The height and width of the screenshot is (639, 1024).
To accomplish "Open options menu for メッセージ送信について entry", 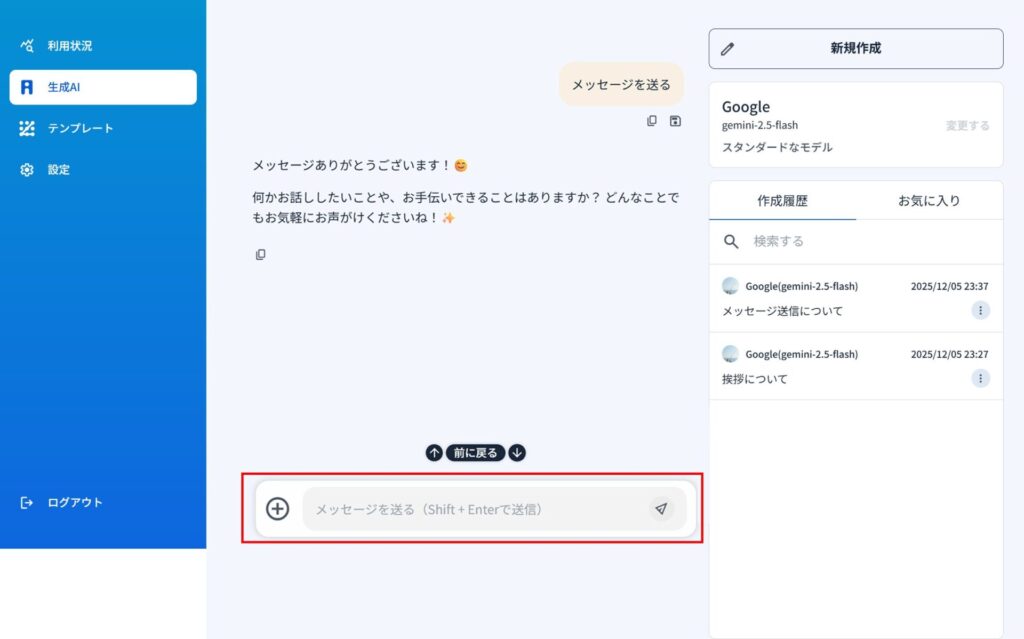I will [980, 311].
